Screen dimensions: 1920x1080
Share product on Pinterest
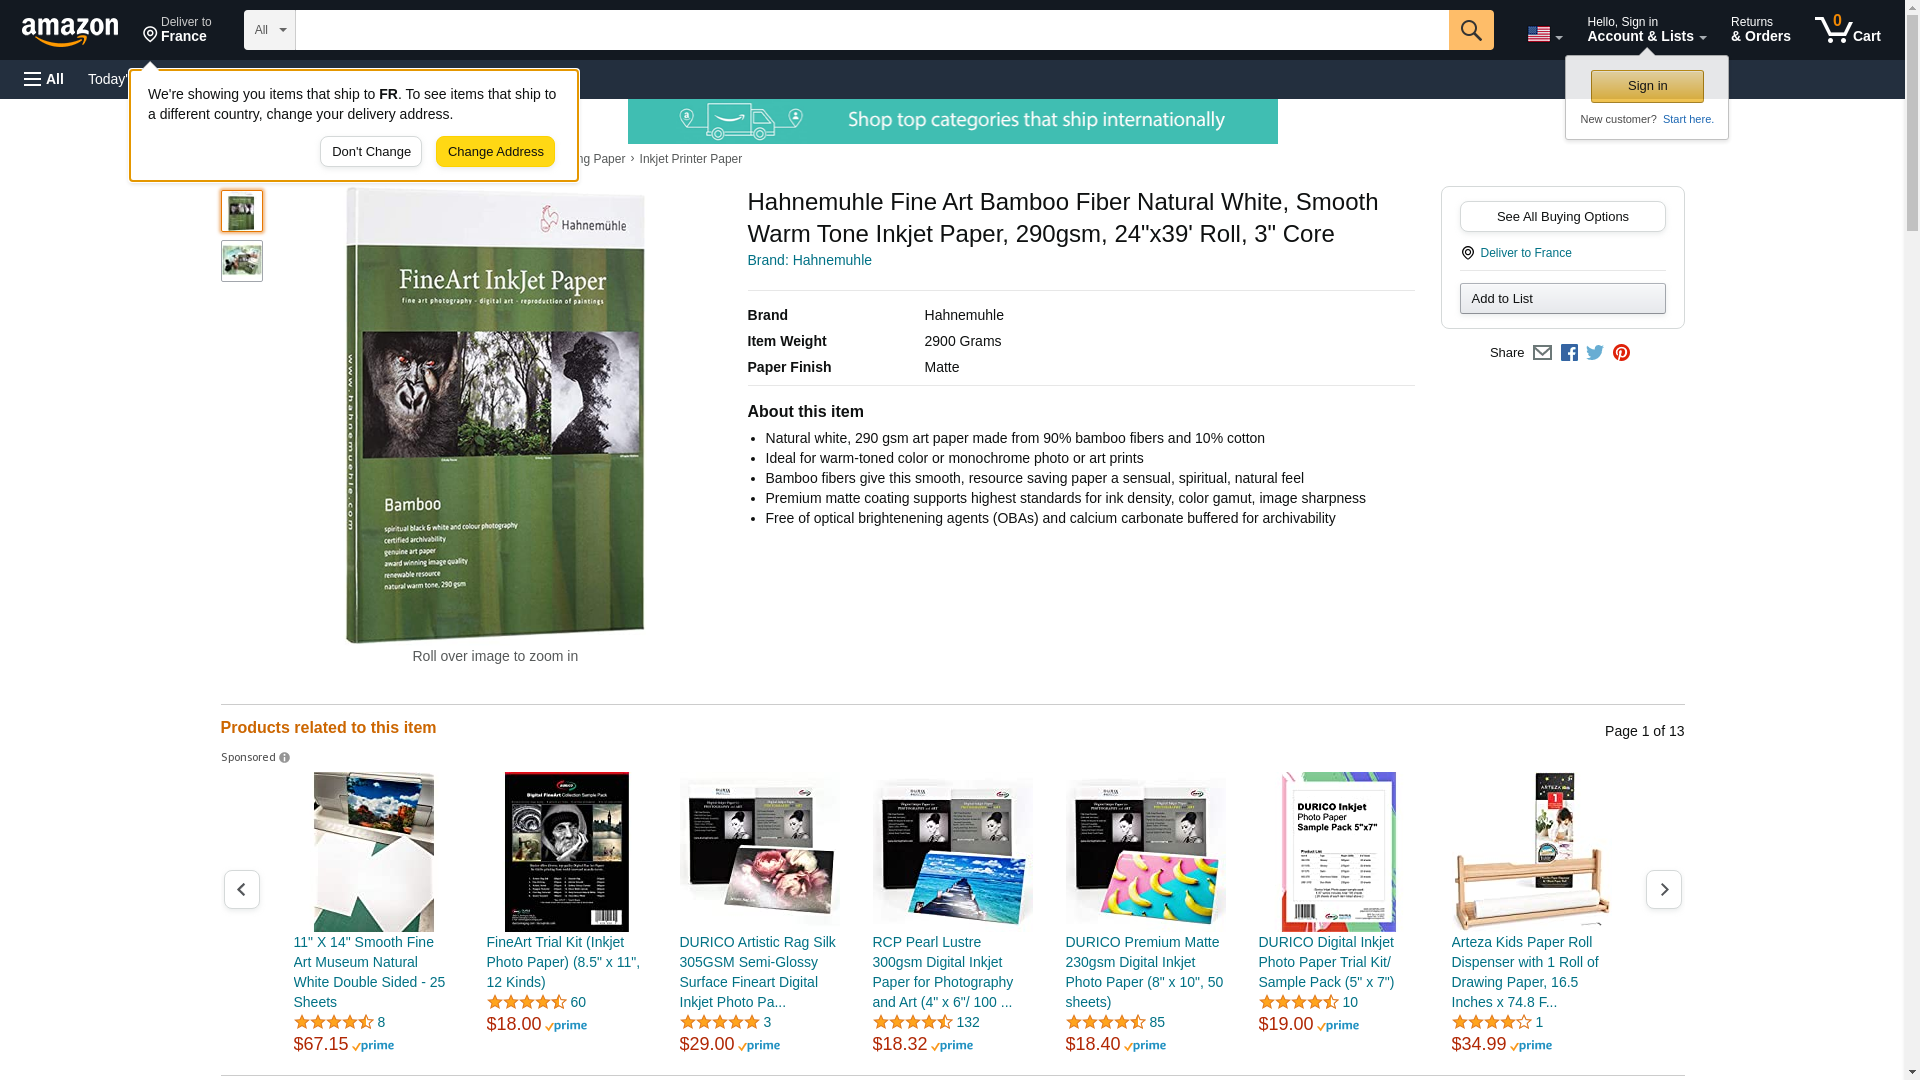[1621, 353]
